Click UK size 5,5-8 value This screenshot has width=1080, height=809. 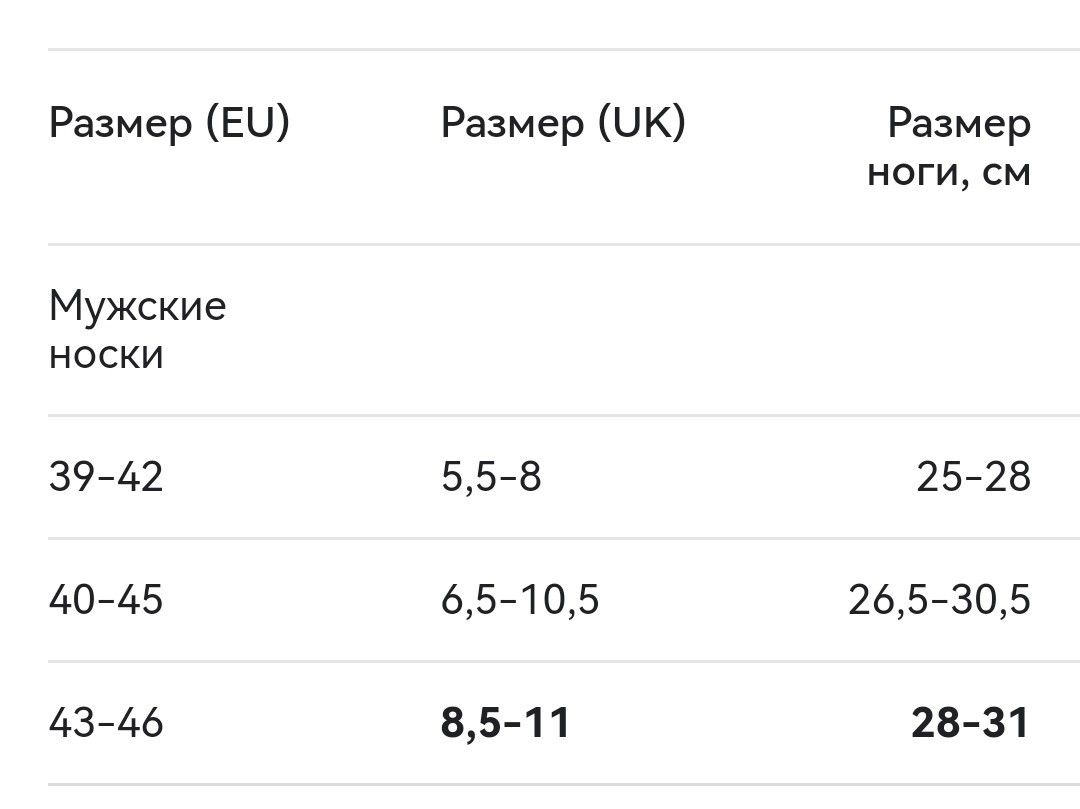tap(491, 477)
